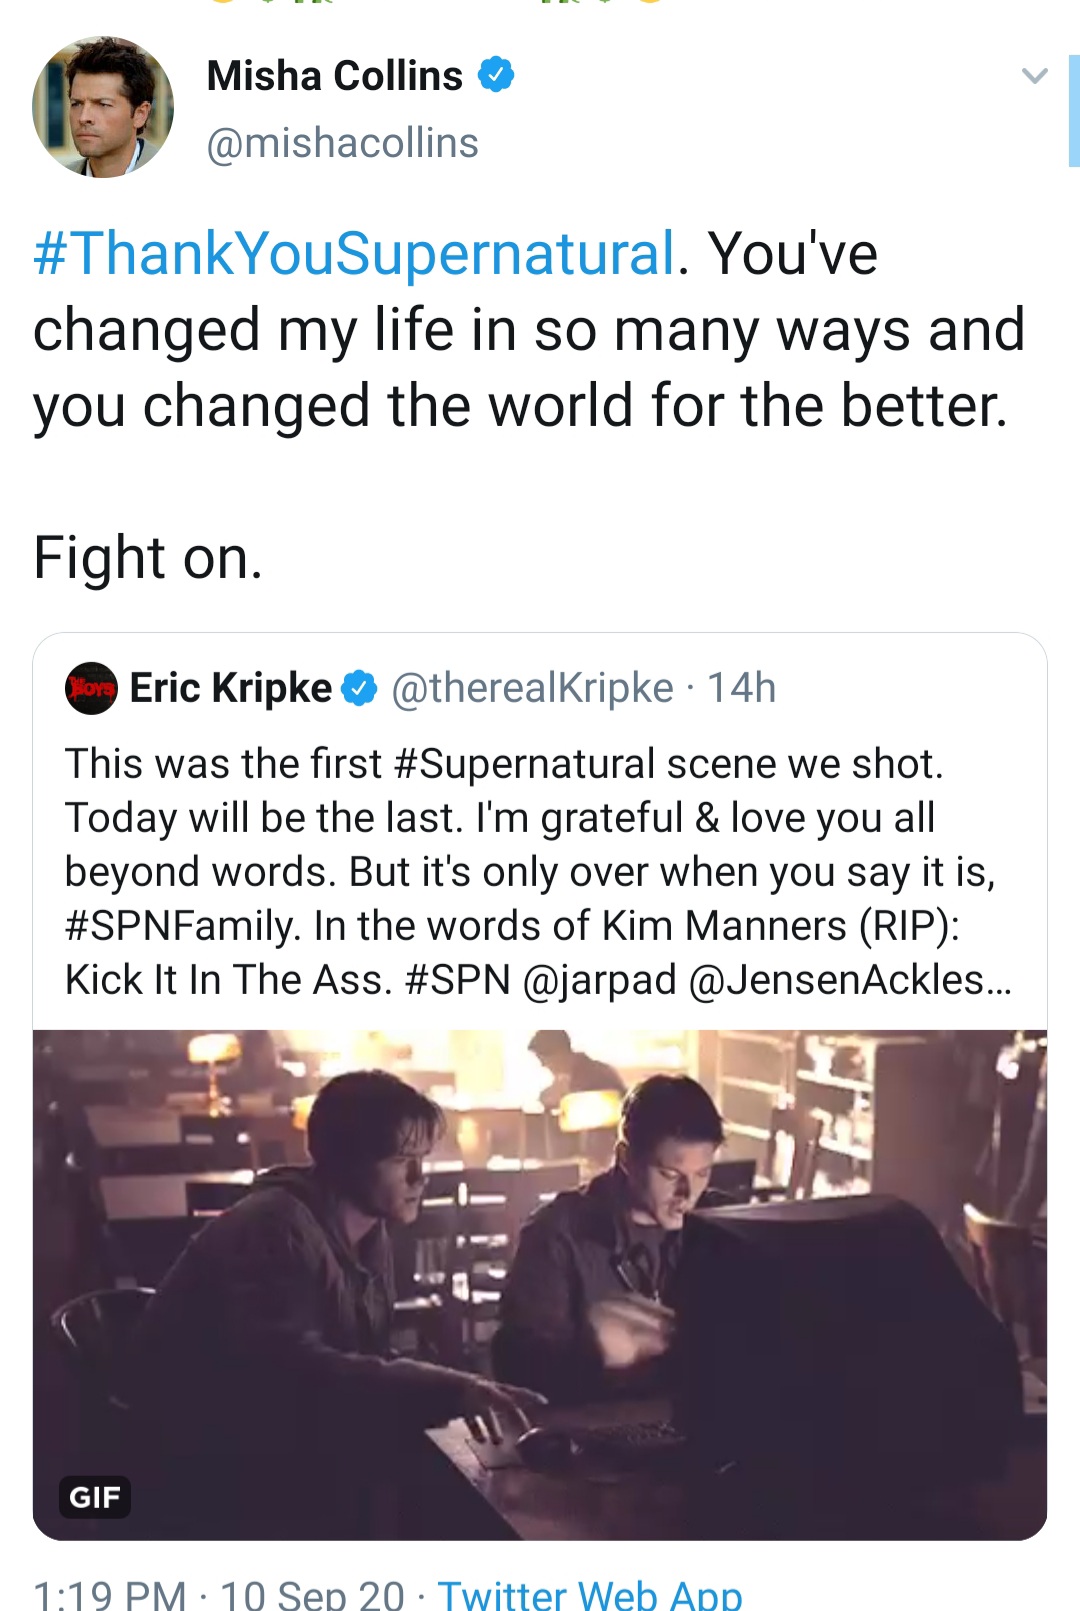
Task: Expand tweet options chevron
Action: coord(1034,75)
